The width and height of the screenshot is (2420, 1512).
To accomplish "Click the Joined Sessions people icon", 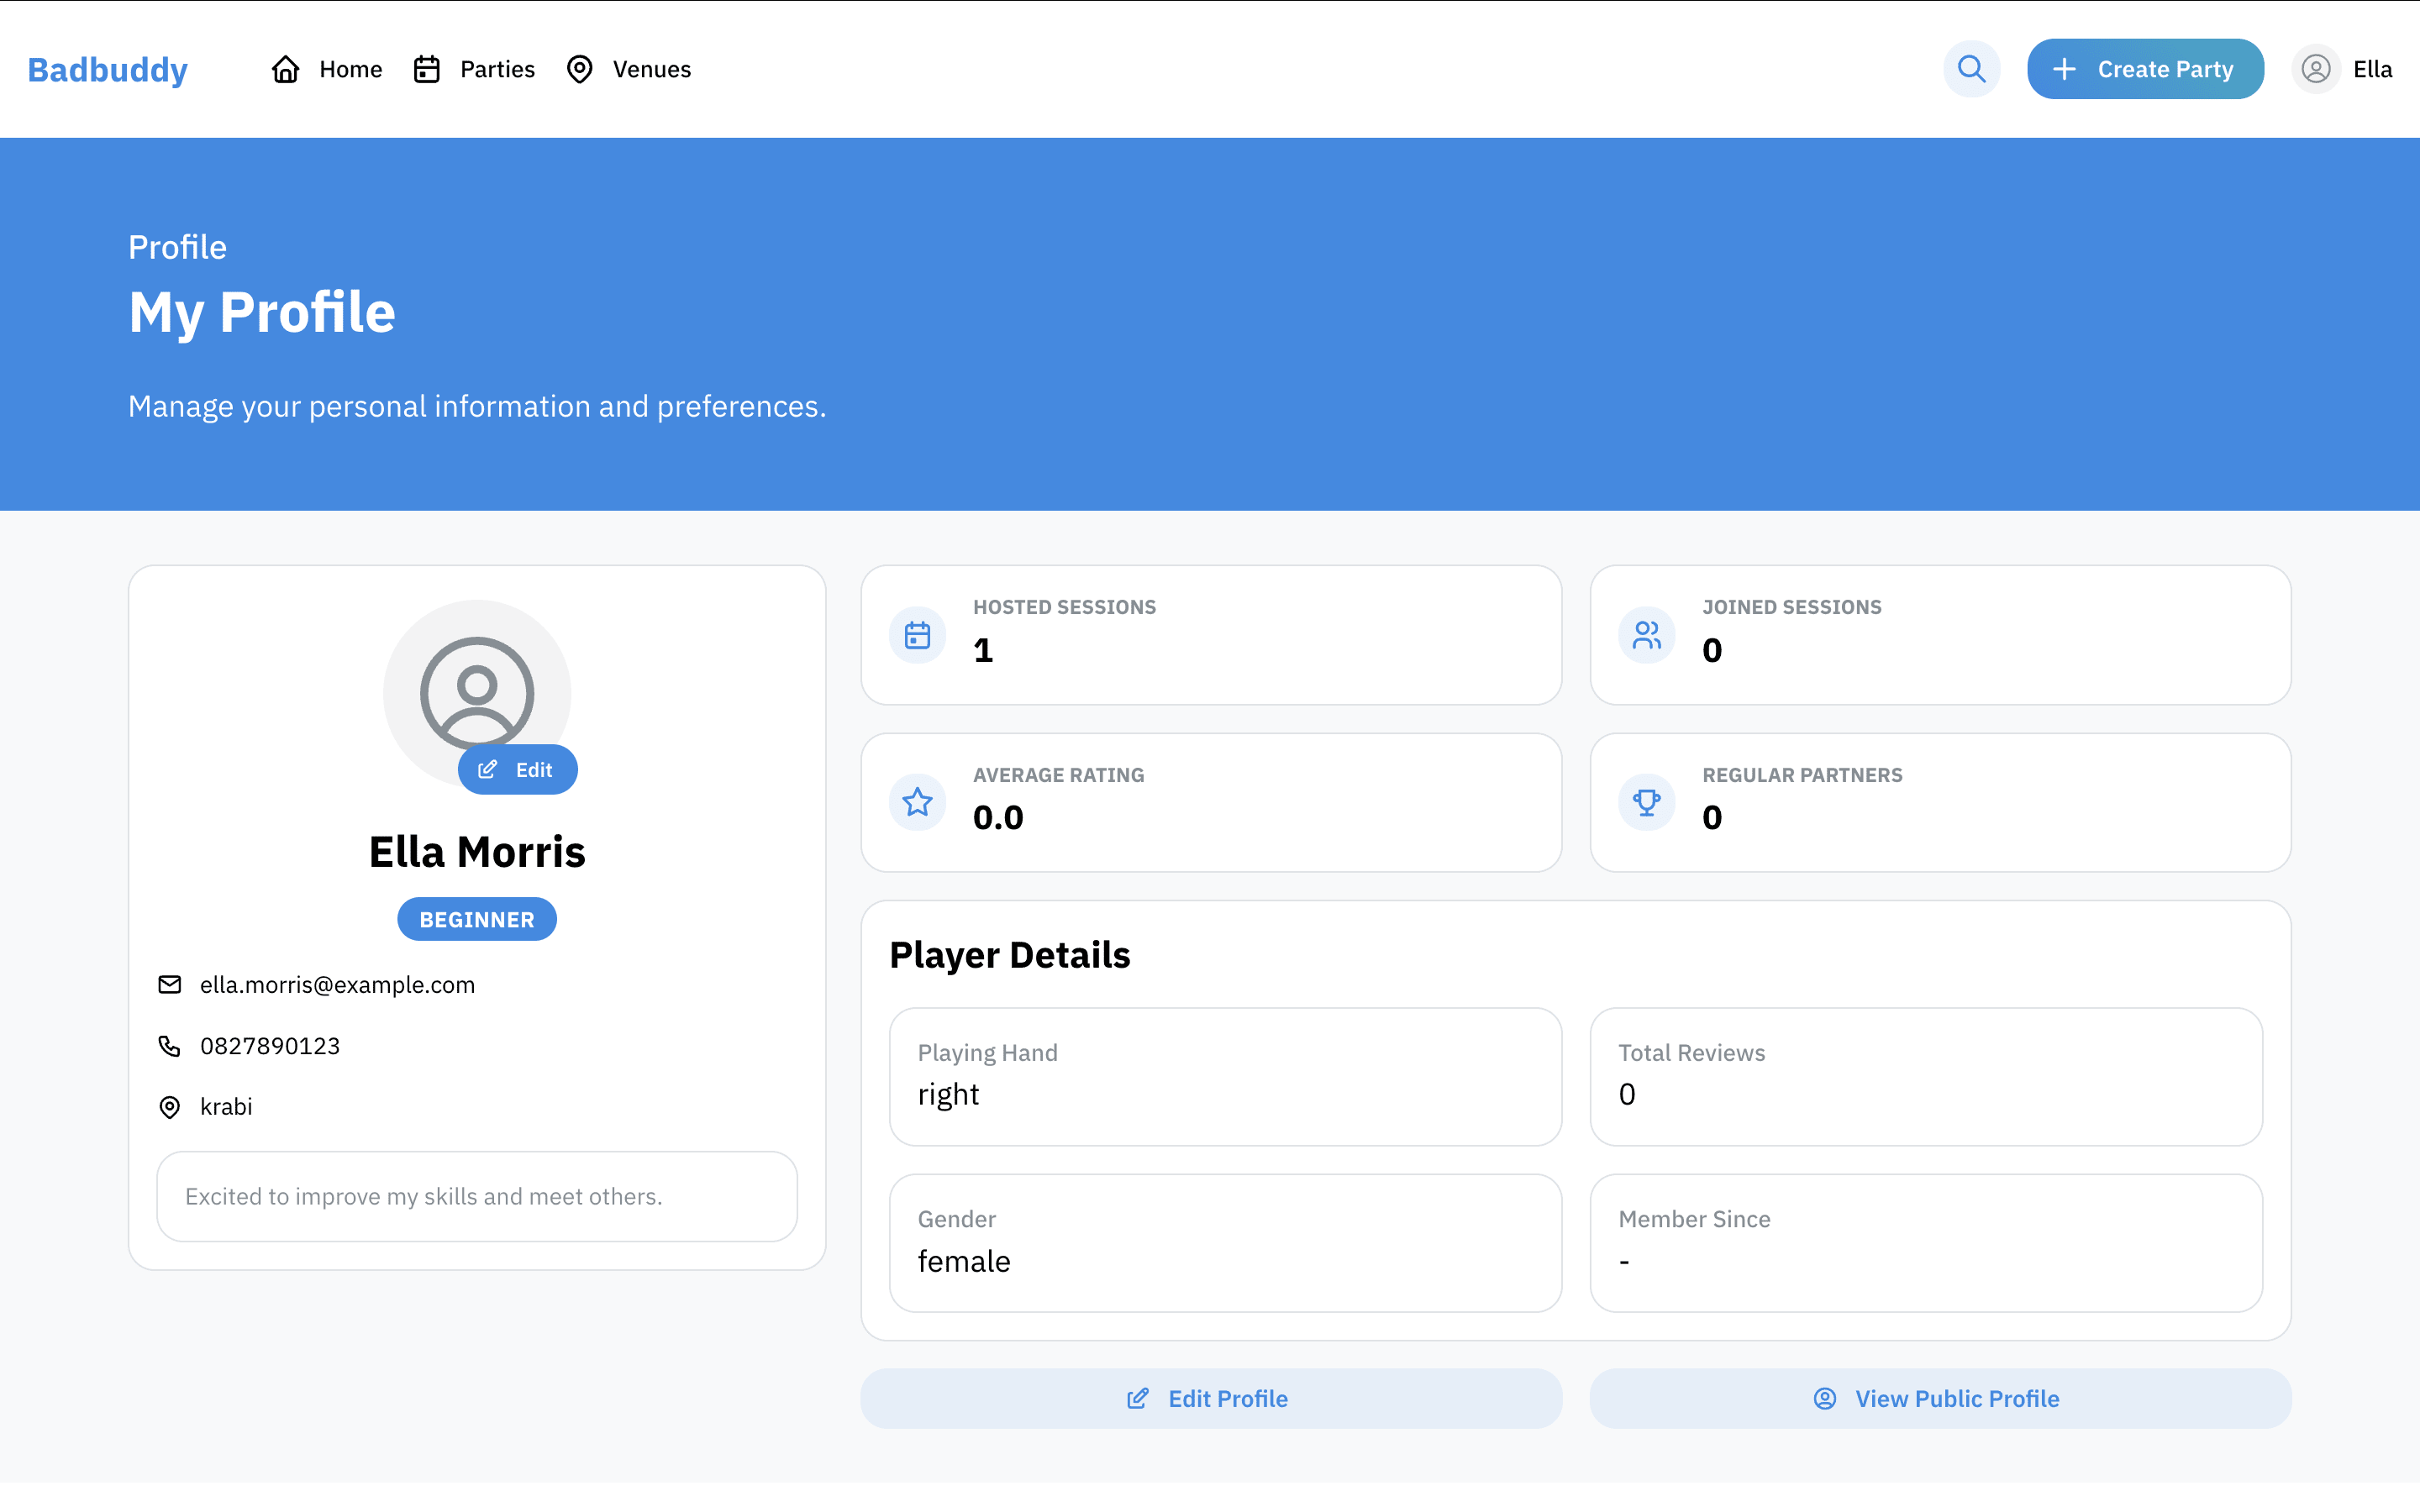I will pos(1646,635).
